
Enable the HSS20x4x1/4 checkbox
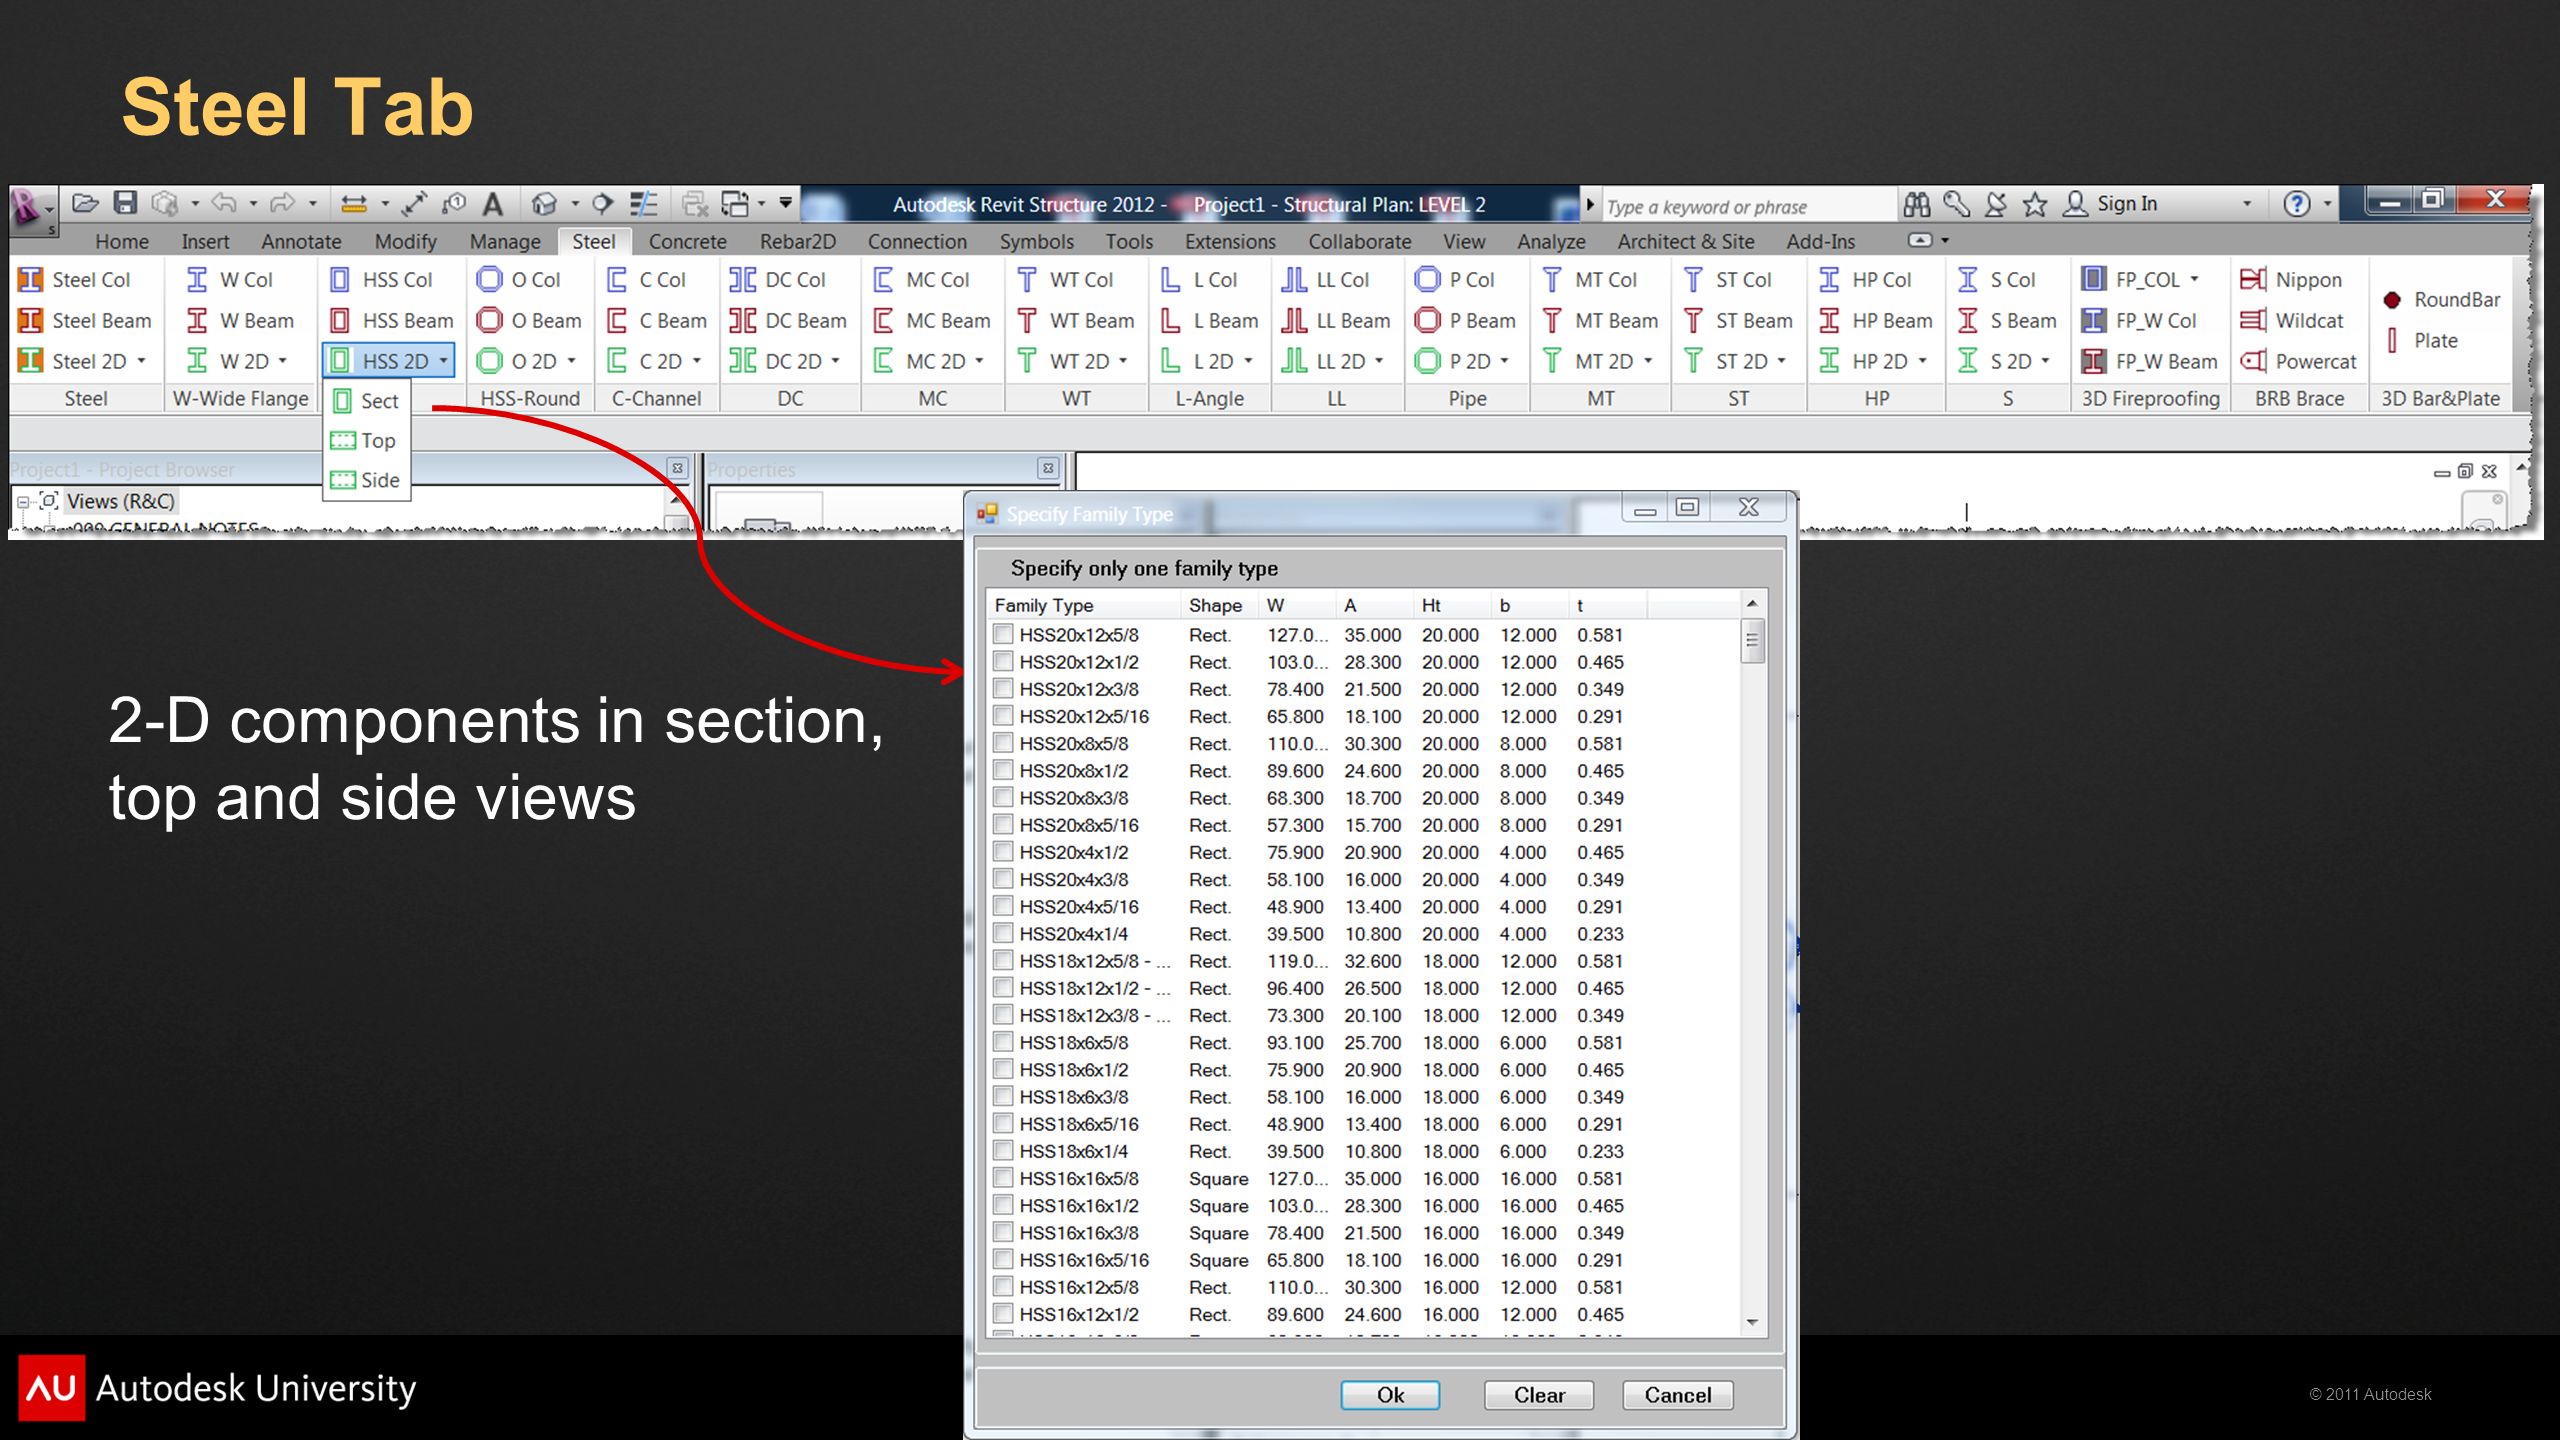click(1003, 933)
